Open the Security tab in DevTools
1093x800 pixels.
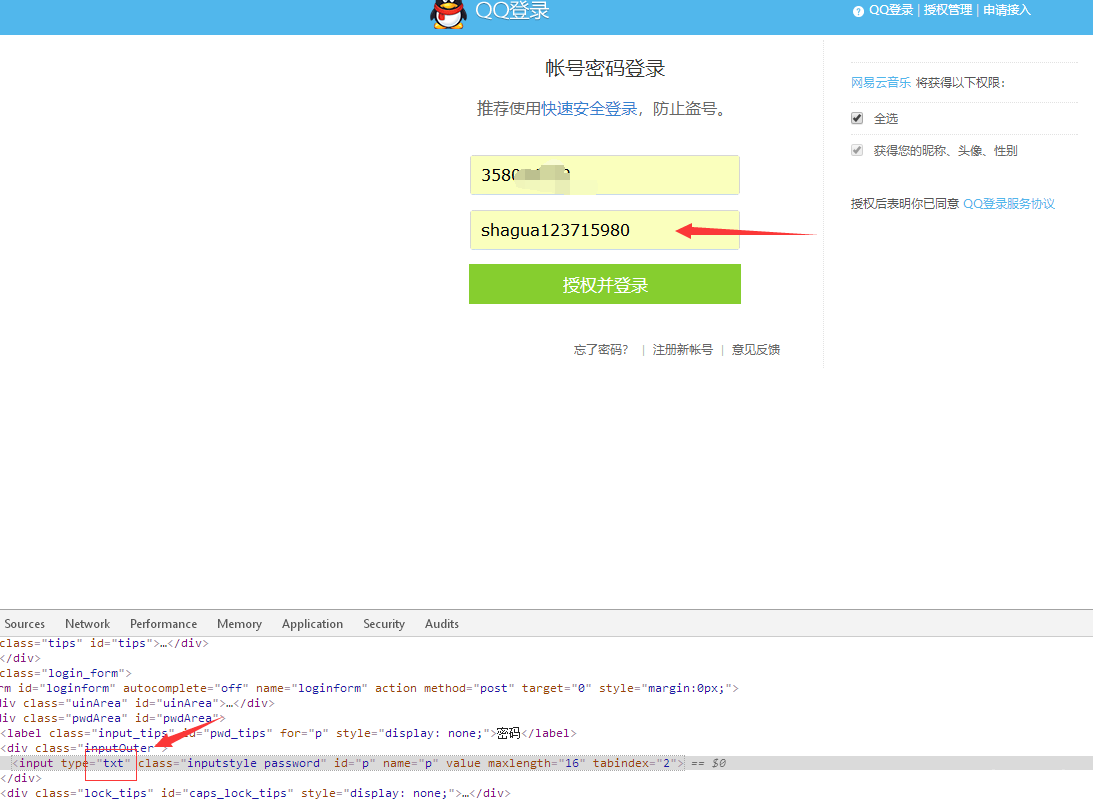[x=383, y=623]
